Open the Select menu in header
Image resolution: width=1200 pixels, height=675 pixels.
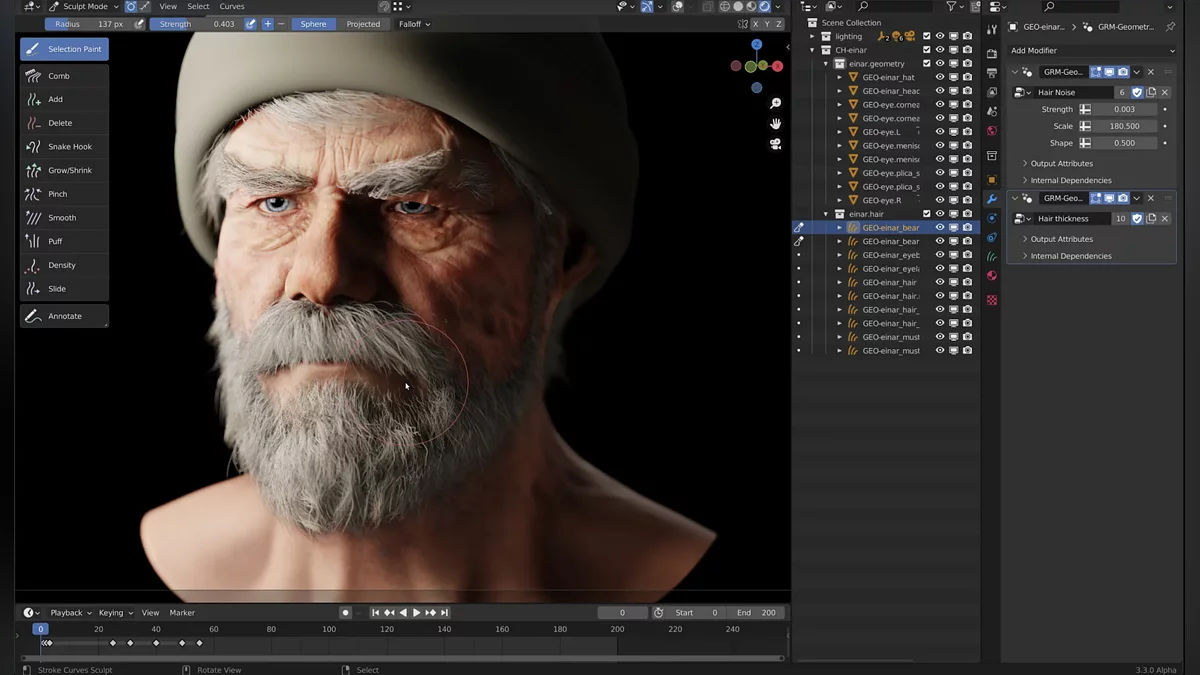pos(198,7)
